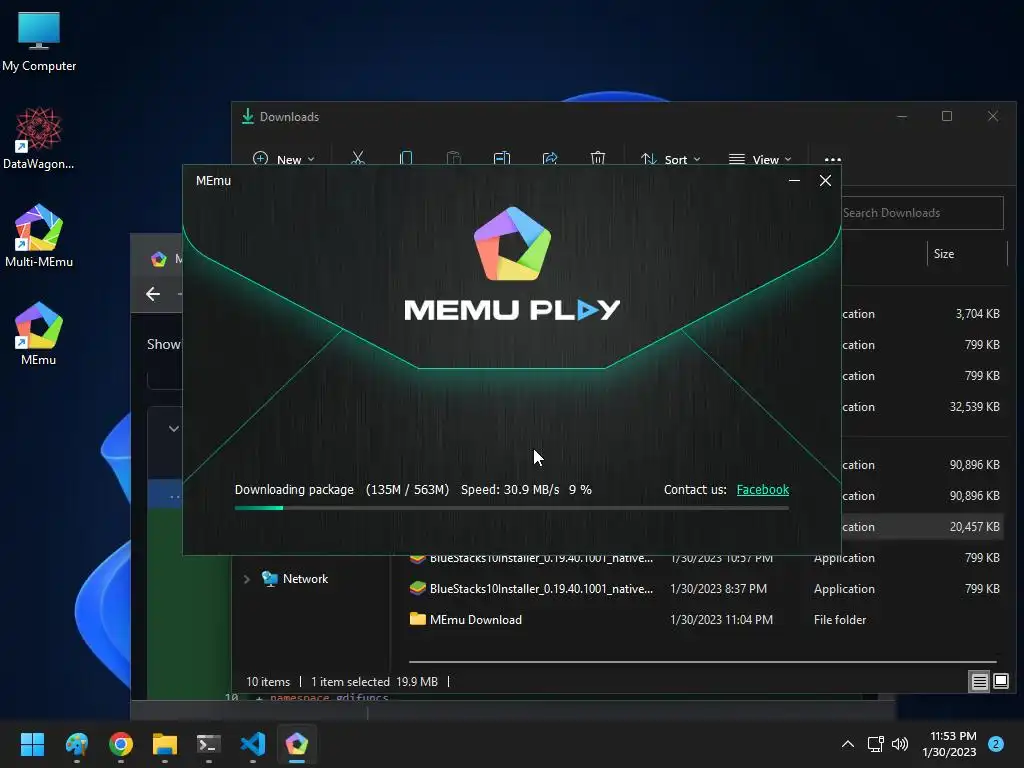The width and height of the screenshot is (1024, 768).
Task: Click the MEmu logo in the installer
Action: (512, 244)
